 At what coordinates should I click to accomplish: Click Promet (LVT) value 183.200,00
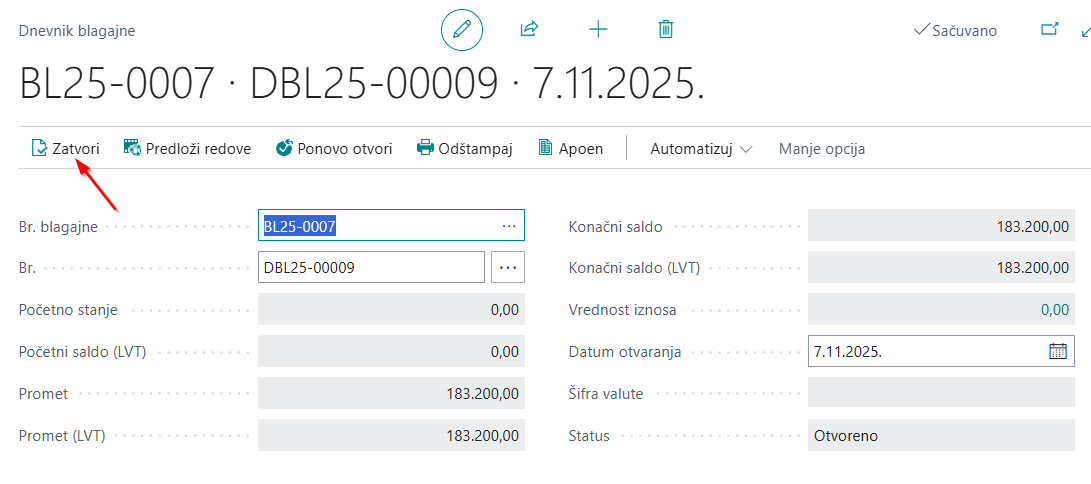tap(391, 436)
